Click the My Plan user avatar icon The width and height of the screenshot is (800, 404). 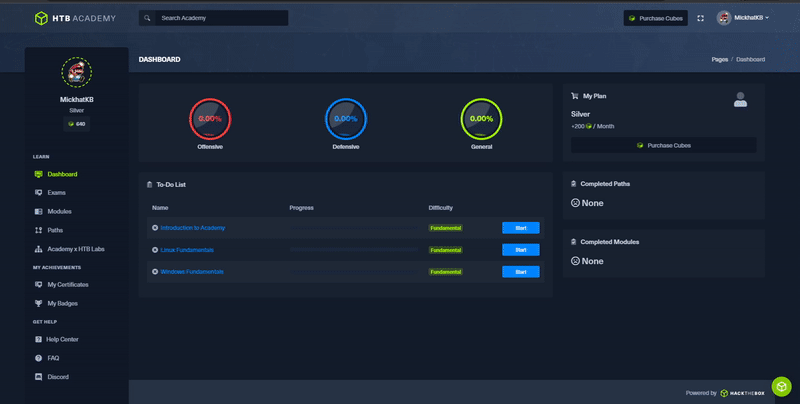pos(740,99)
